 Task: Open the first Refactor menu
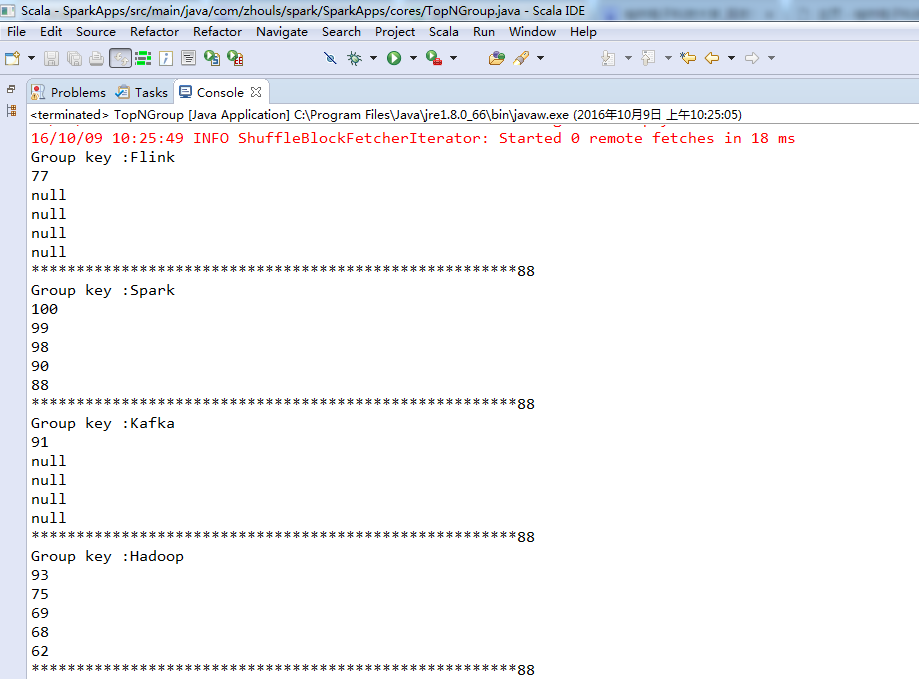click(154, 32)
